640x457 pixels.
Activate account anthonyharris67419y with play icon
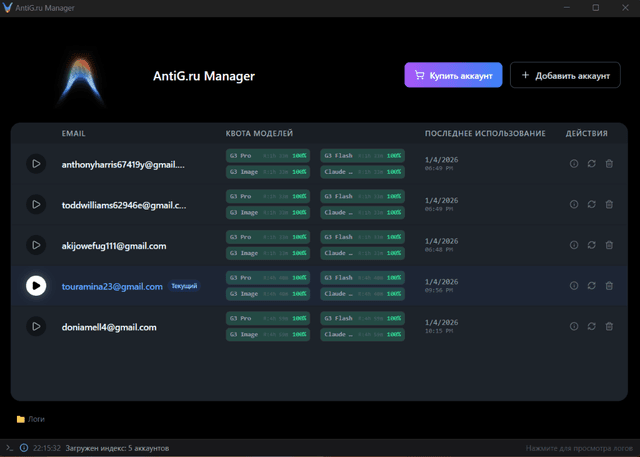click(x=36, y=164)
